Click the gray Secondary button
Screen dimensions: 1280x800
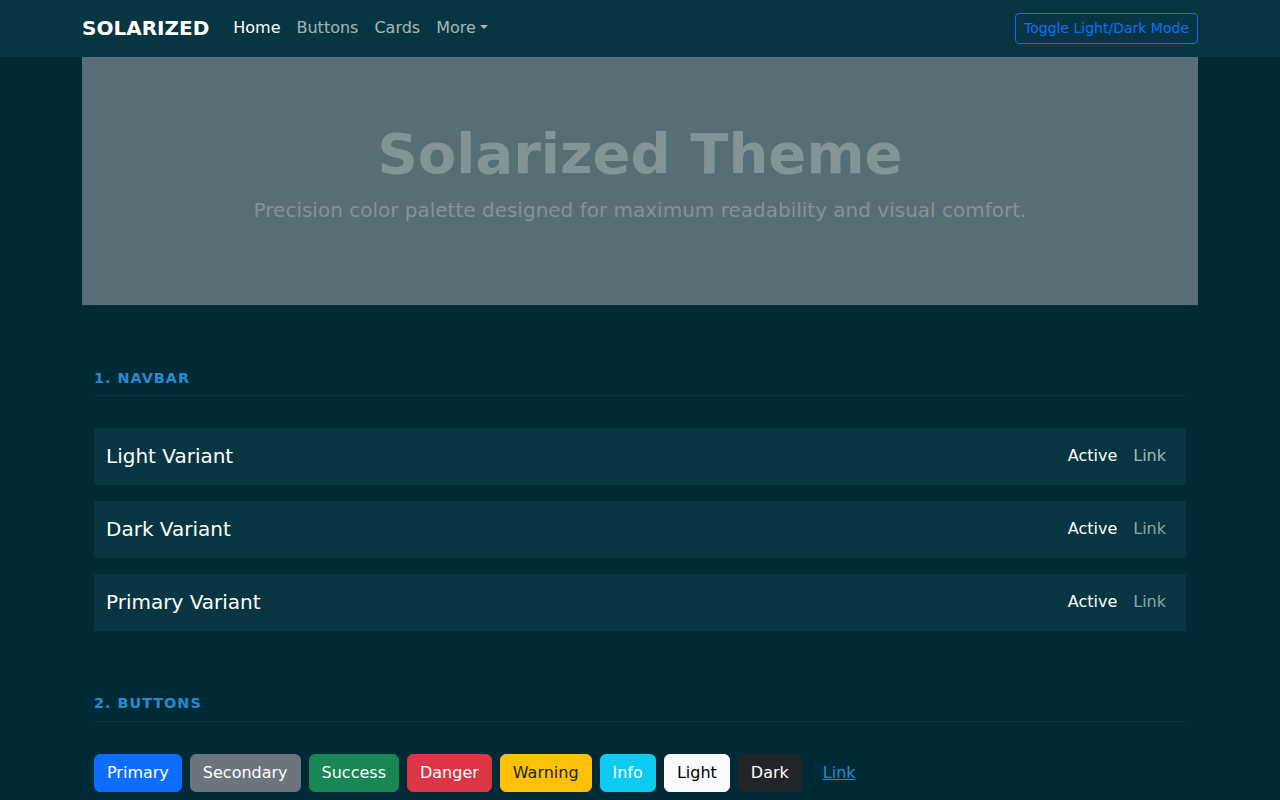(245, 773)
